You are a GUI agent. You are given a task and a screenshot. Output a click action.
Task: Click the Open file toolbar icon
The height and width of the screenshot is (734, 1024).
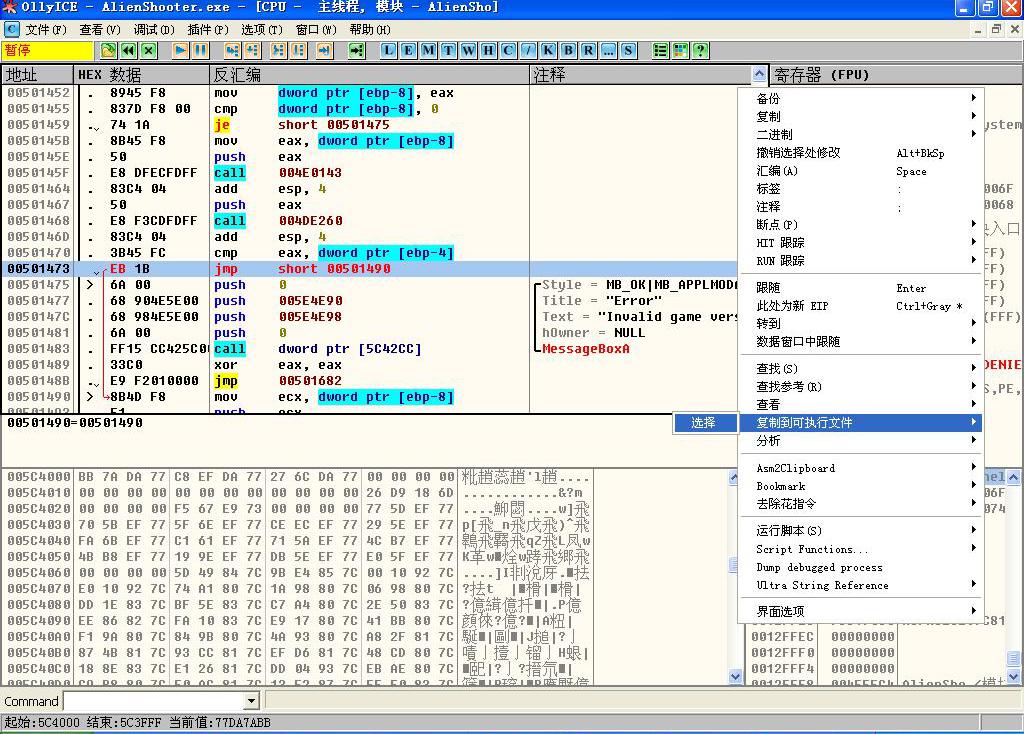[x=108, y=50]
